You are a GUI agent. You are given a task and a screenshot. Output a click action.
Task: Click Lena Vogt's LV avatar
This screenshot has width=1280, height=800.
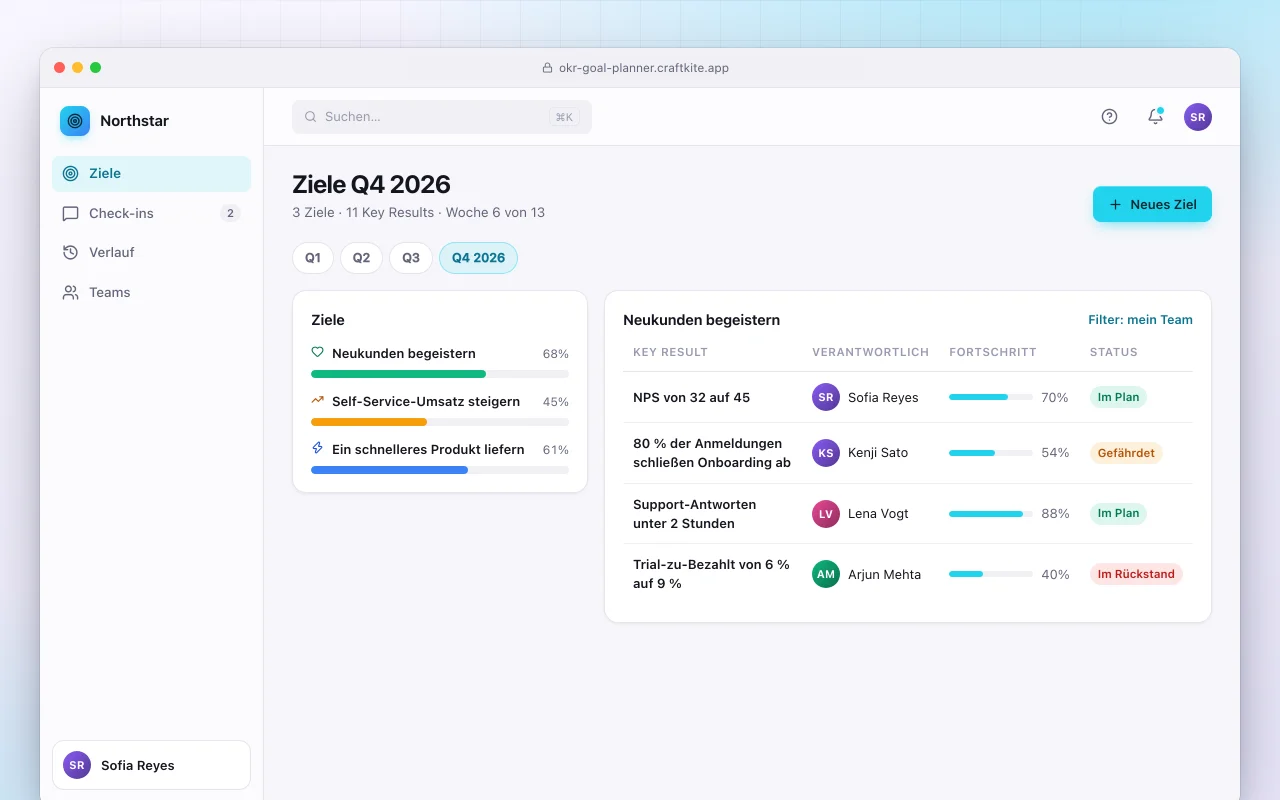(826, 514)
